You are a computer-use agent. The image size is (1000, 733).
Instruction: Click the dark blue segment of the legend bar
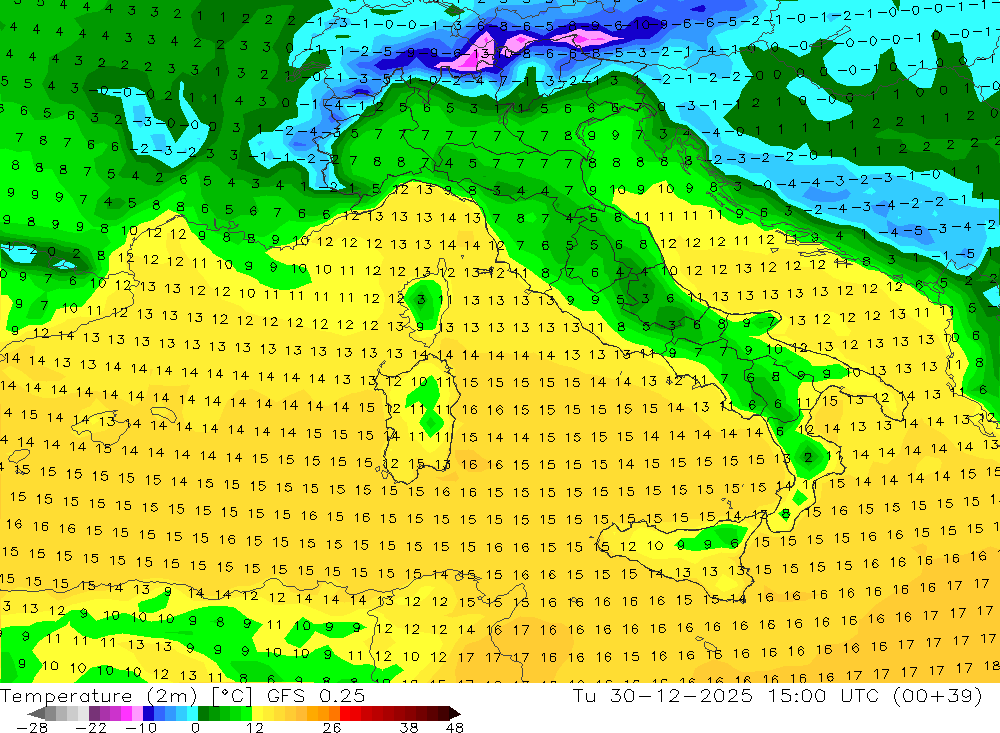148,713
